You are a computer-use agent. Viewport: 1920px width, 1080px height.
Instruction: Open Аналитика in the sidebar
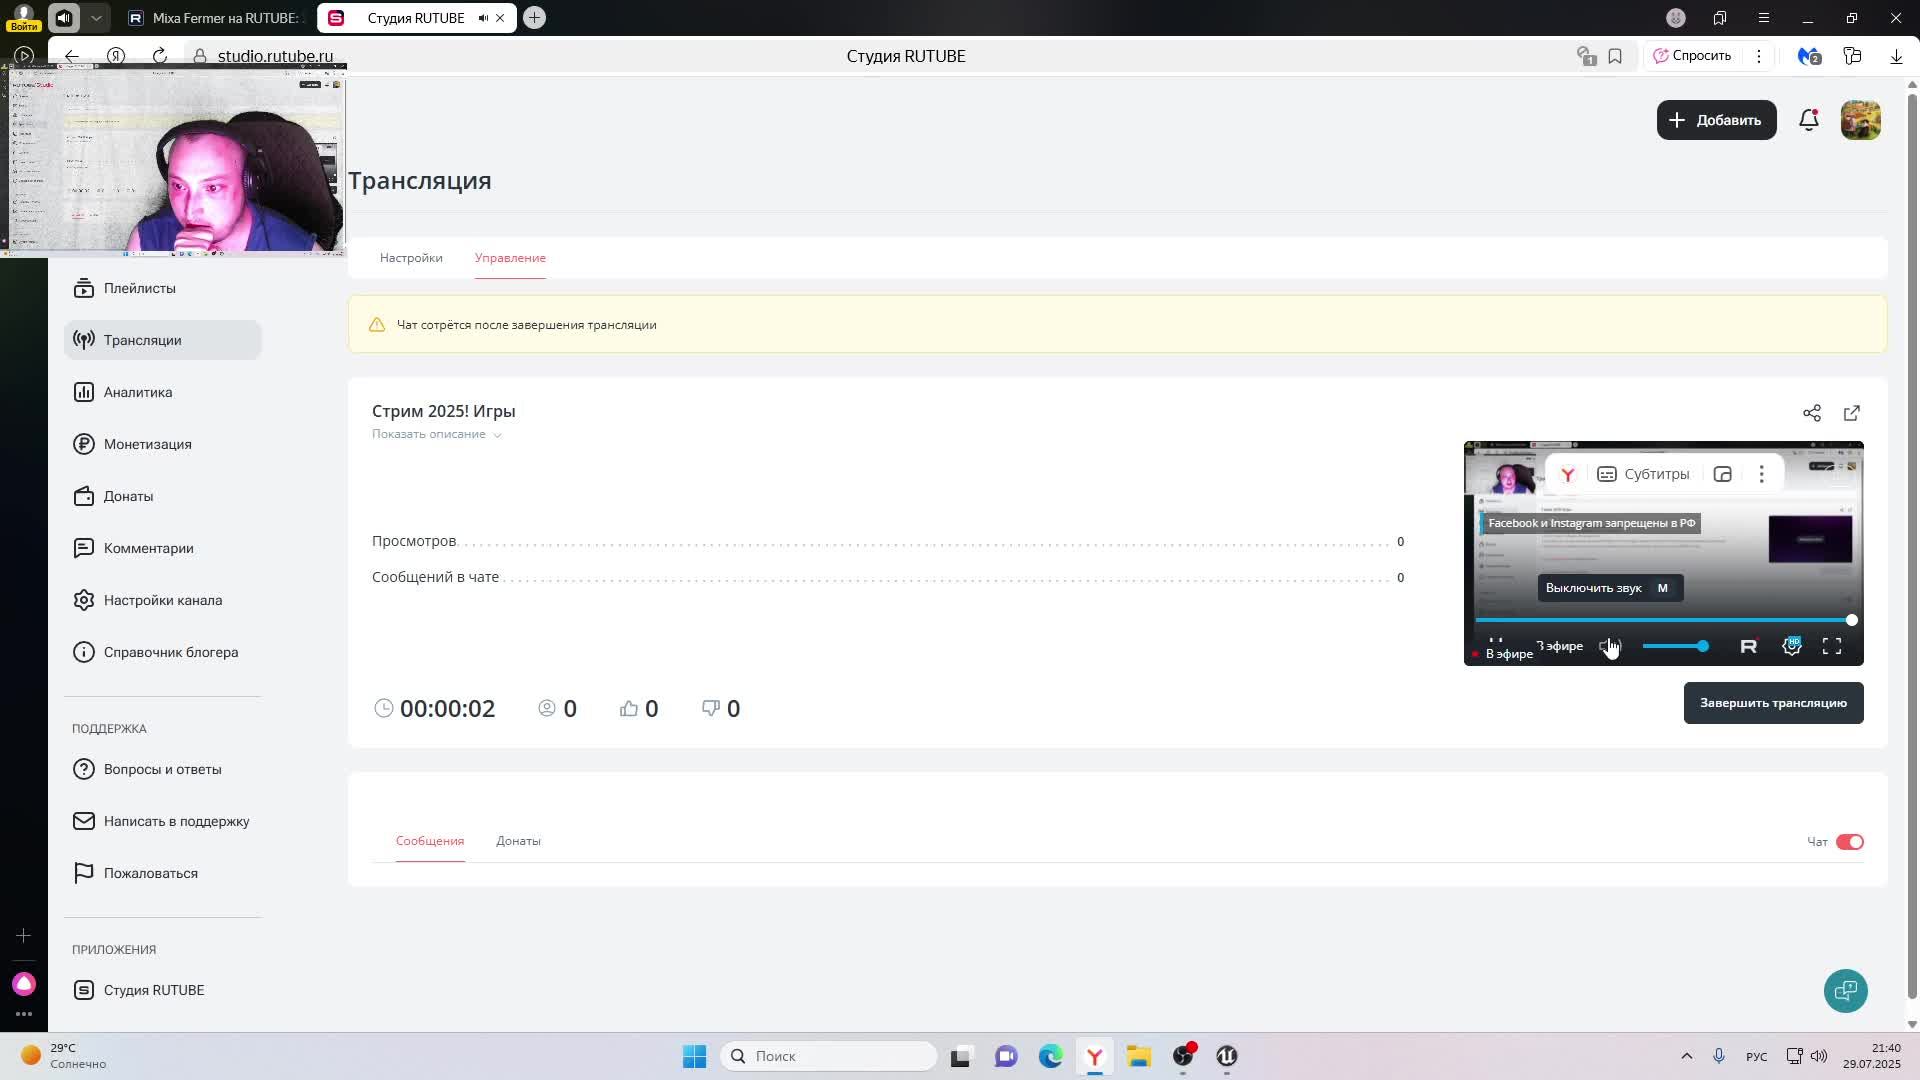tap(138, 392)
